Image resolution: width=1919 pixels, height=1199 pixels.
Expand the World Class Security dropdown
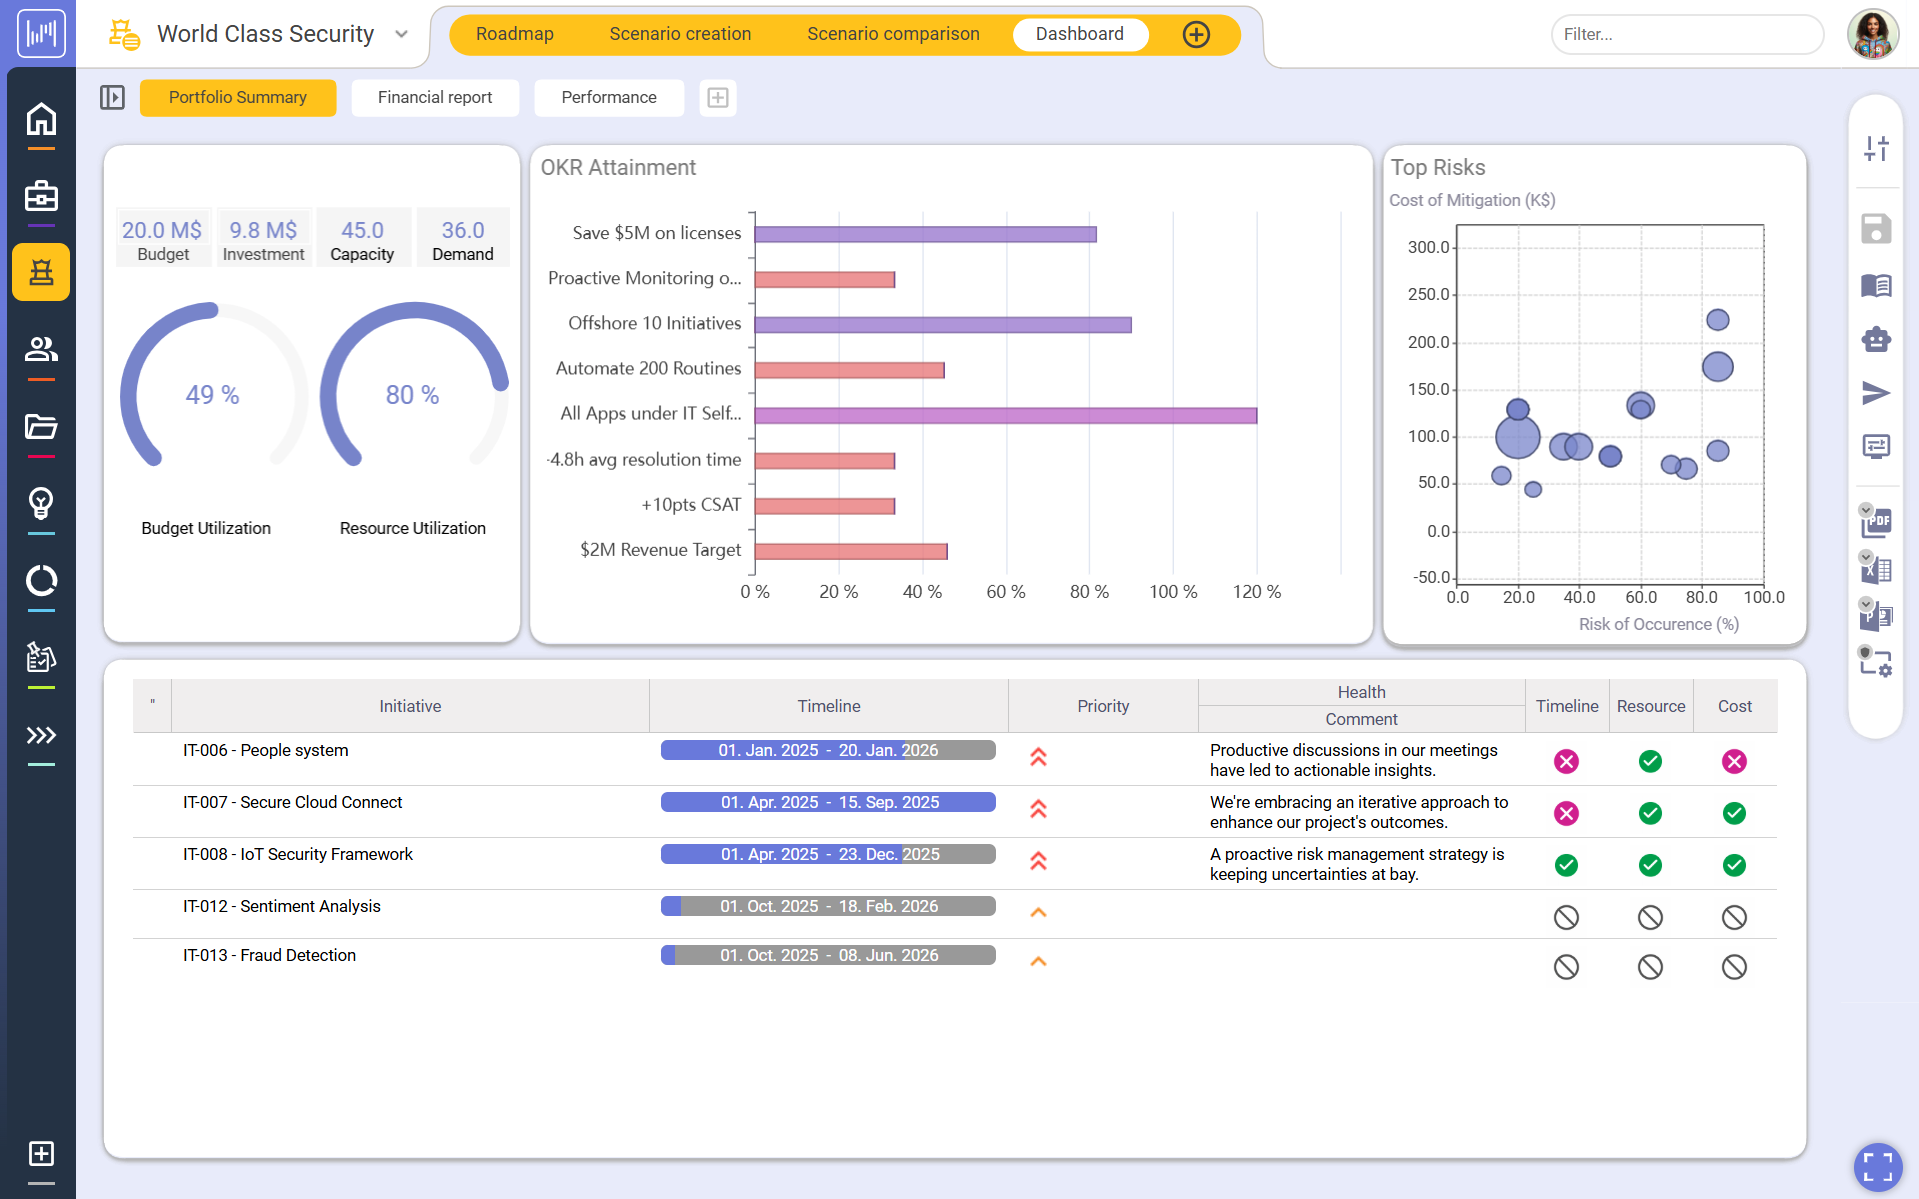point(401,34)
